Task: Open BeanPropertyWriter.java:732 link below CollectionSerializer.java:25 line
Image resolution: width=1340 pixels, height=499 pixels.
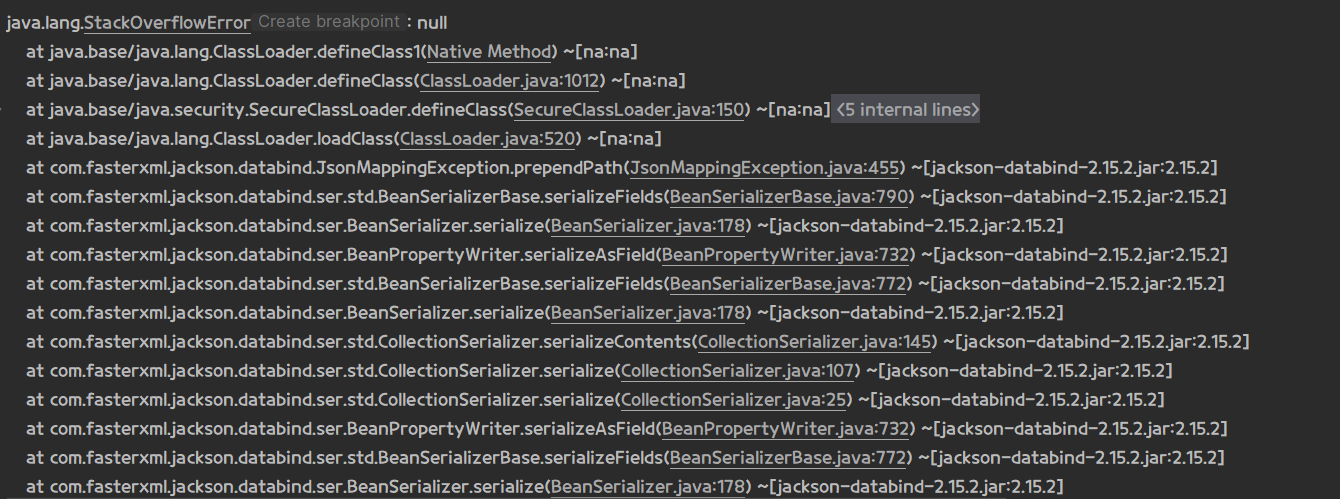Action: 786,429
